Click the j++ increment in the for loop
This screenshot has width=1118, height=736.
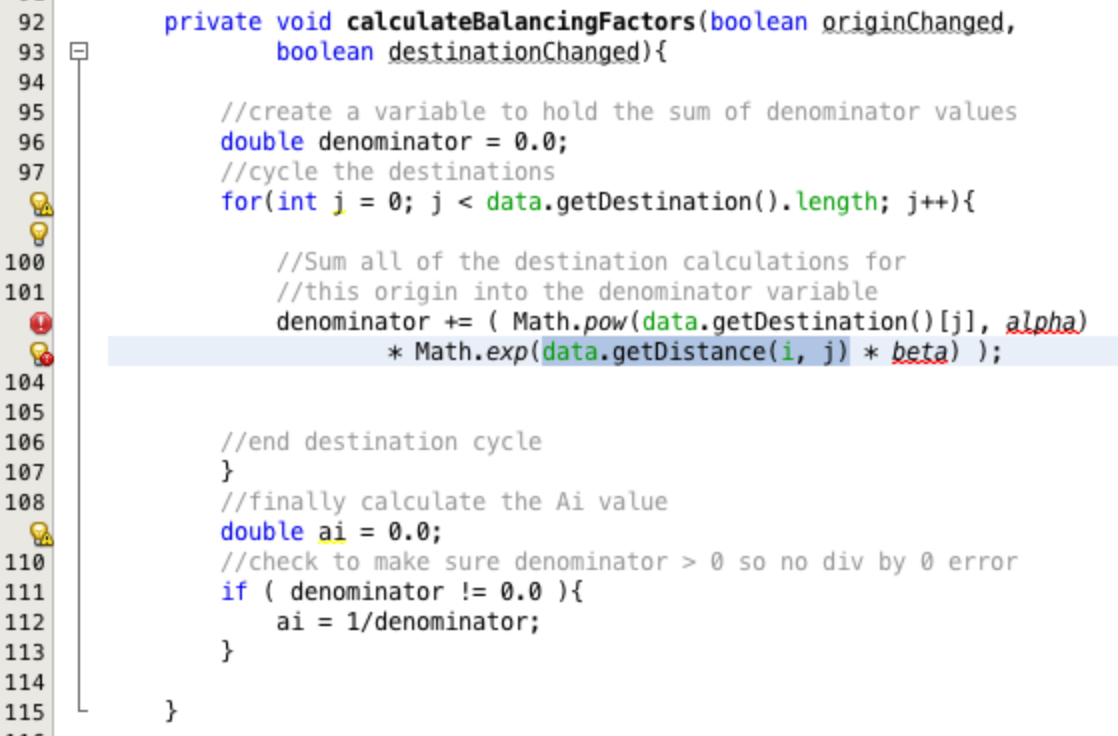[x=934, y=202]
